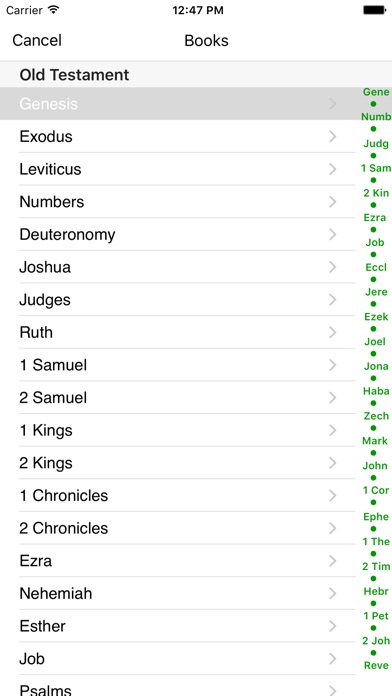
Task: Open the 1 Chronicles row
Action: (178, 495)
